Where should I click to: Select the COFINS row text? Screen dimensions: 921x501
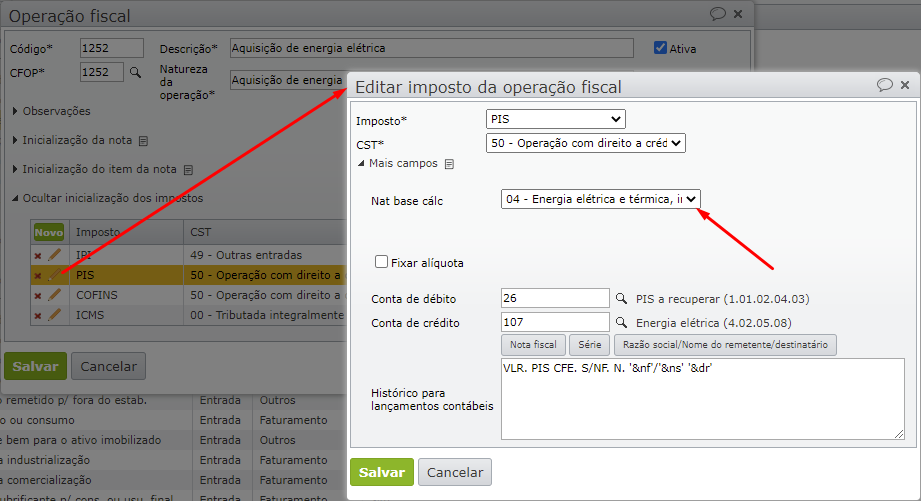coord(97,295)
